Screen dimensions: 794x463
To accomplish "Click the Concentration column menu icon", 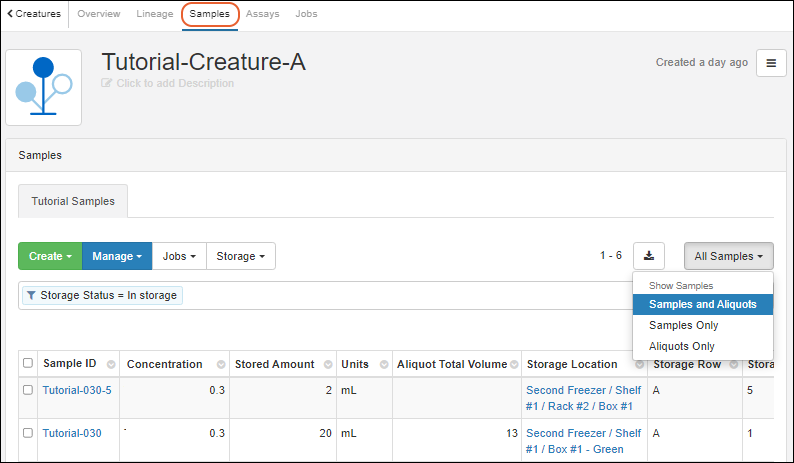I will 217,365.
